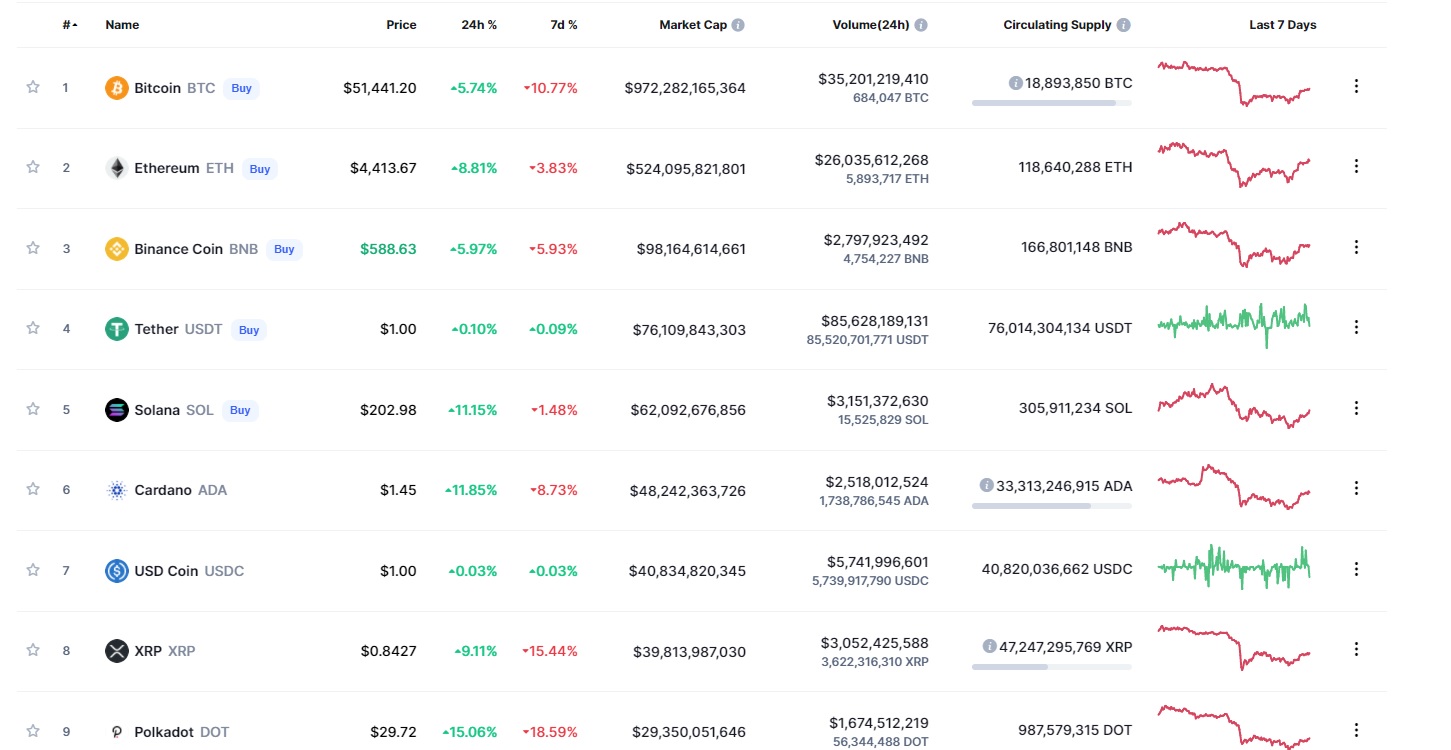Open the three-dot menu for Cardano

pyautogui.click(x=1356, y=488)
